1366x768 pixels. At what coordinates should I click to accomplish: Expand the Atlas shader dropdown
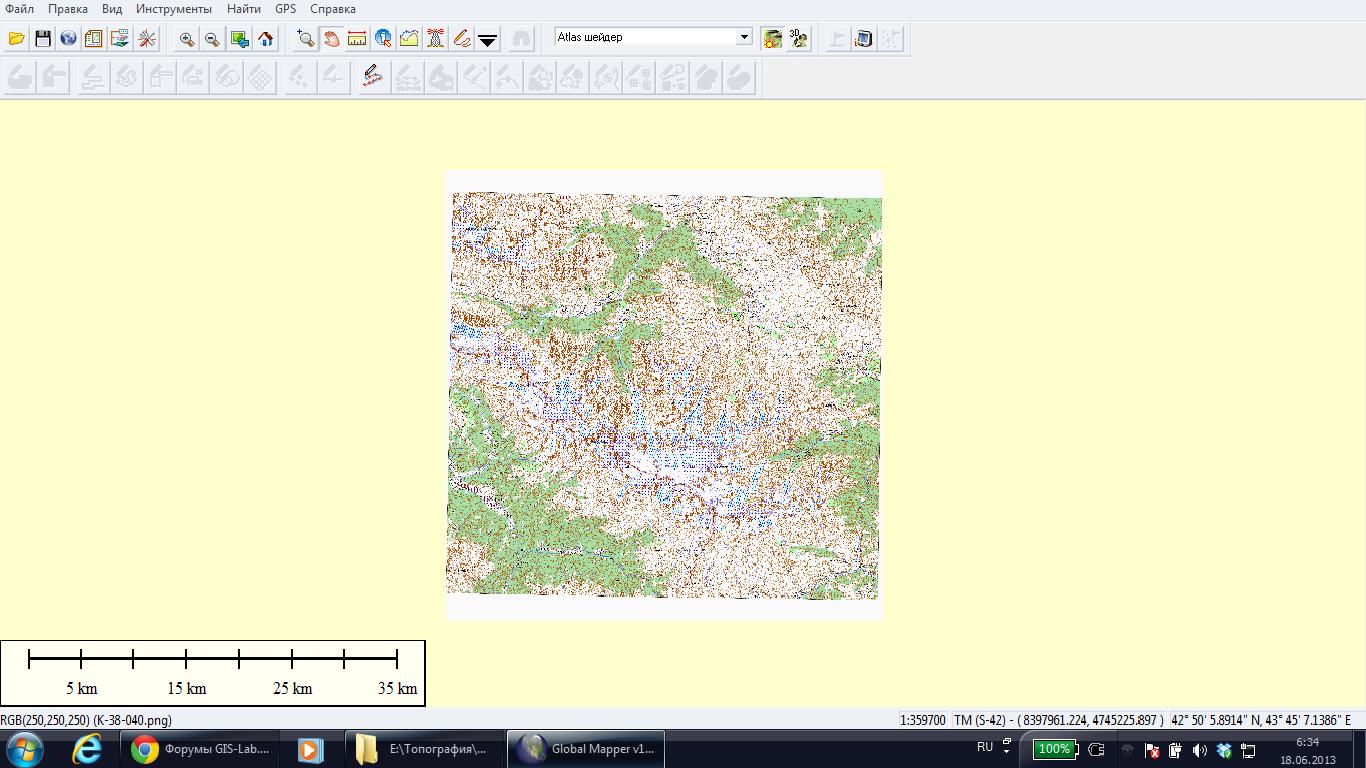pos(743,37)
